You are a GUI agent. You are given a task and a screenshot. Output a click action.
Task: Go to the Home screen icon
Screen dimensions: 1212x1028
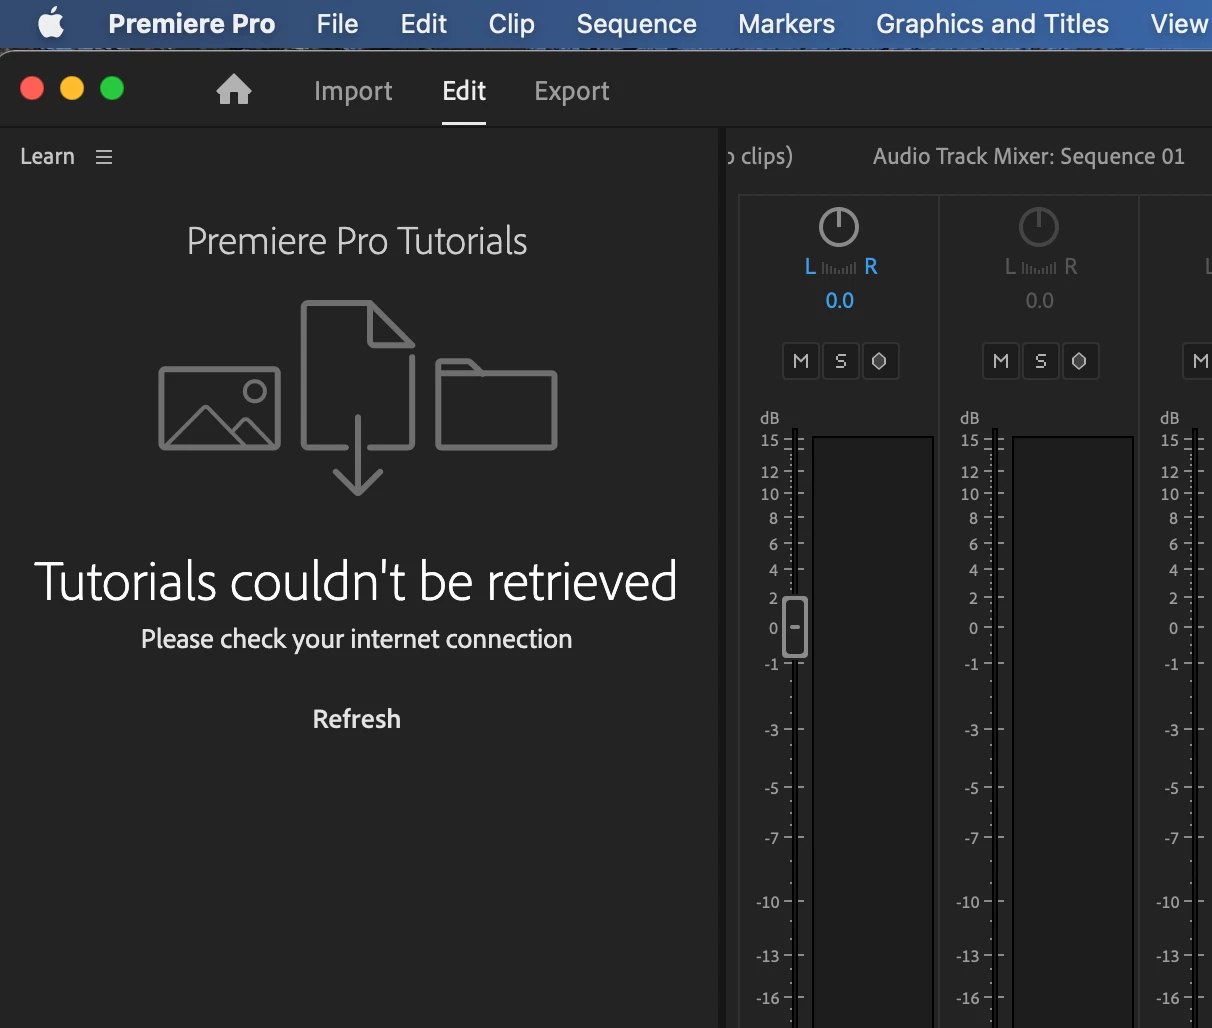click(x=234, y=91)
